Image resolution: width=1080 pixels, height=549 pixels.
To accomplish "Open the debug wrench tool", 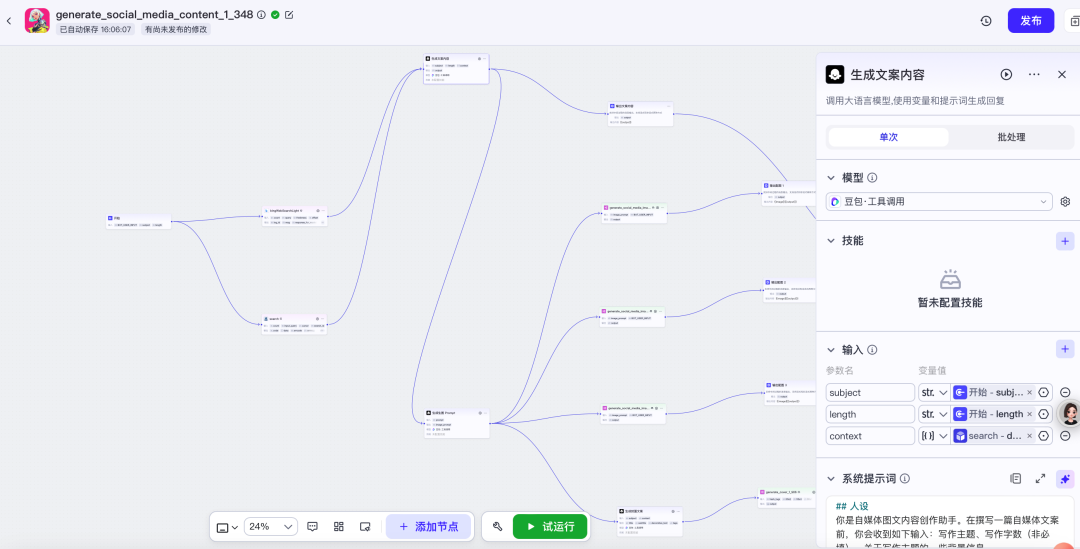I will (497, 526).
